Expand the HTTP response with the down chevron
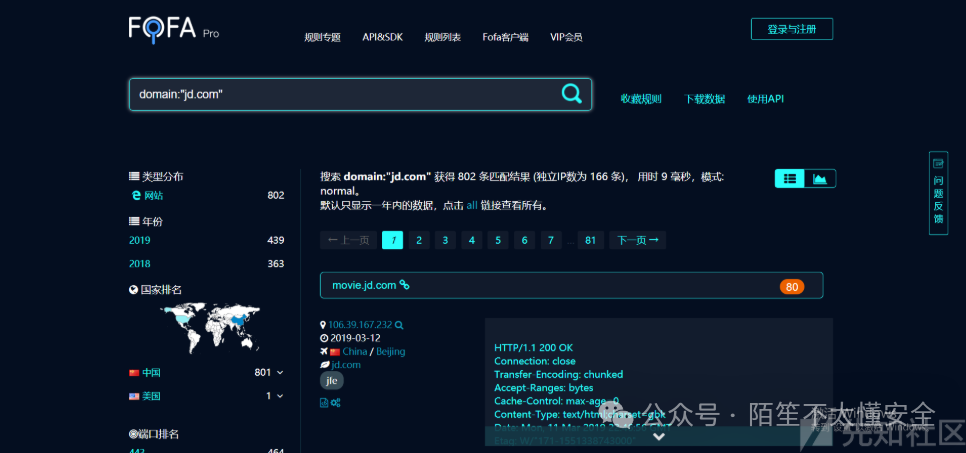This screenshot has width=966, height=453. [x=659, y=436]
